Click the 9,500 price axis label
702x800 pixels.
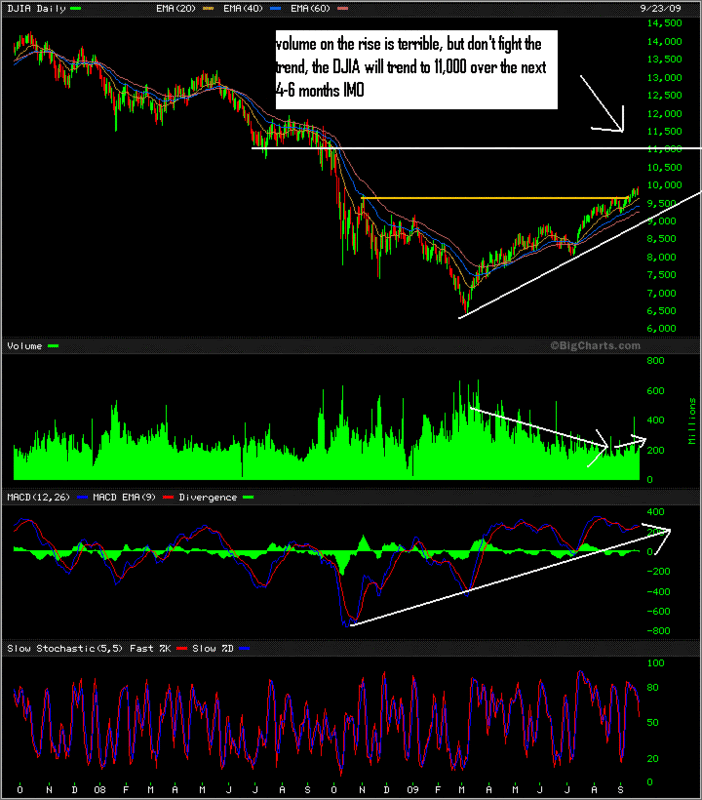pos(662,204)
